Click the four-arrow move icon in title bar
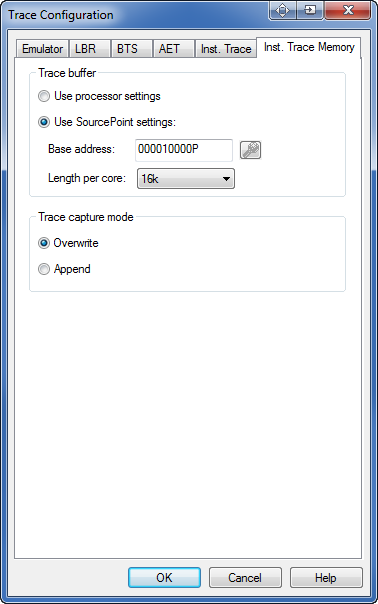378x604 pixels. [282, 10]
